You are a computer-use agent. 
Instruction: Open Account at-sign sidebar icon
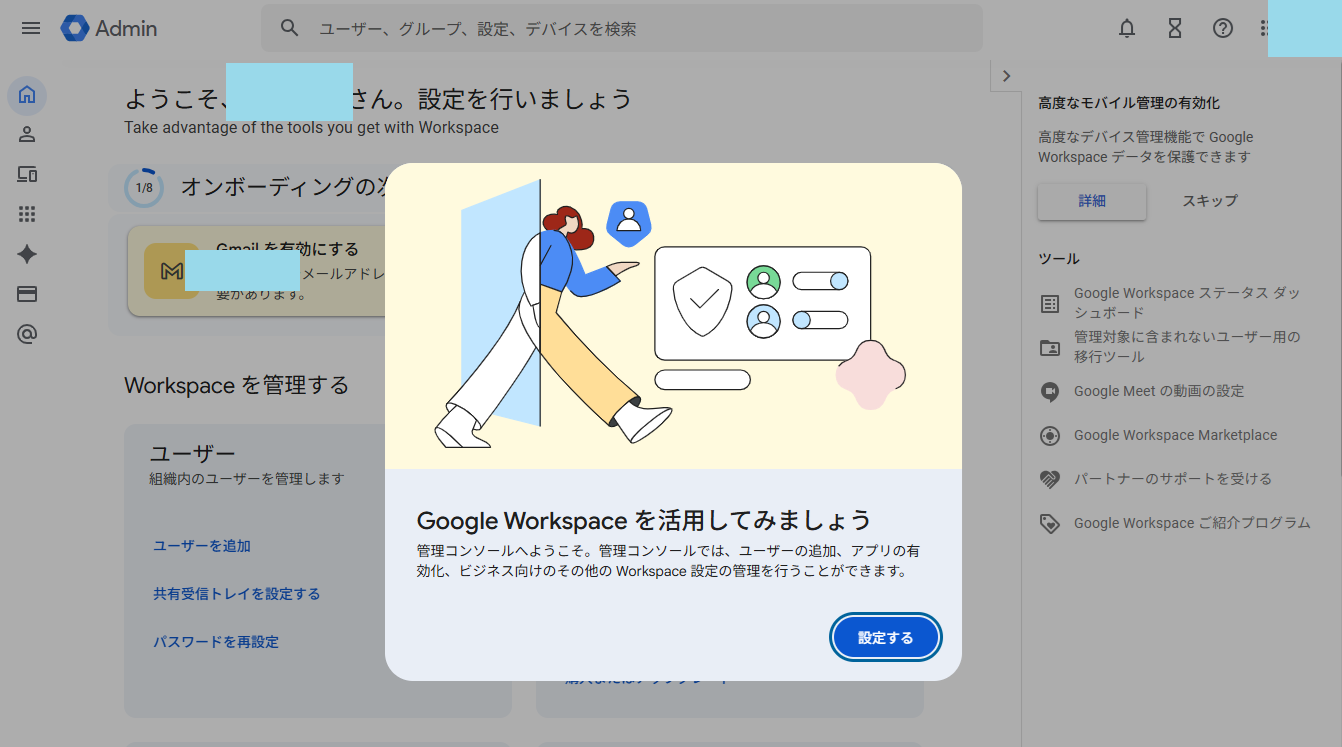[27, 334]
